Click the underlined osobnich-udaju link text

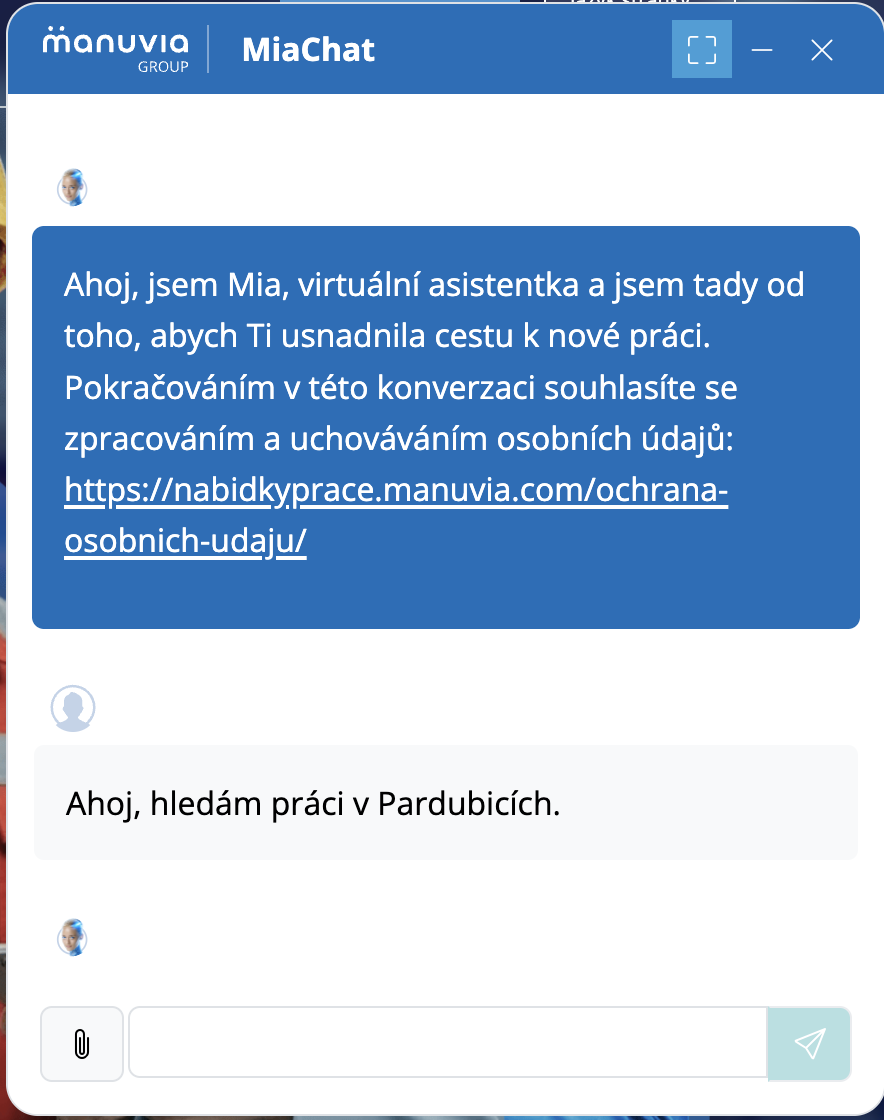185,541
